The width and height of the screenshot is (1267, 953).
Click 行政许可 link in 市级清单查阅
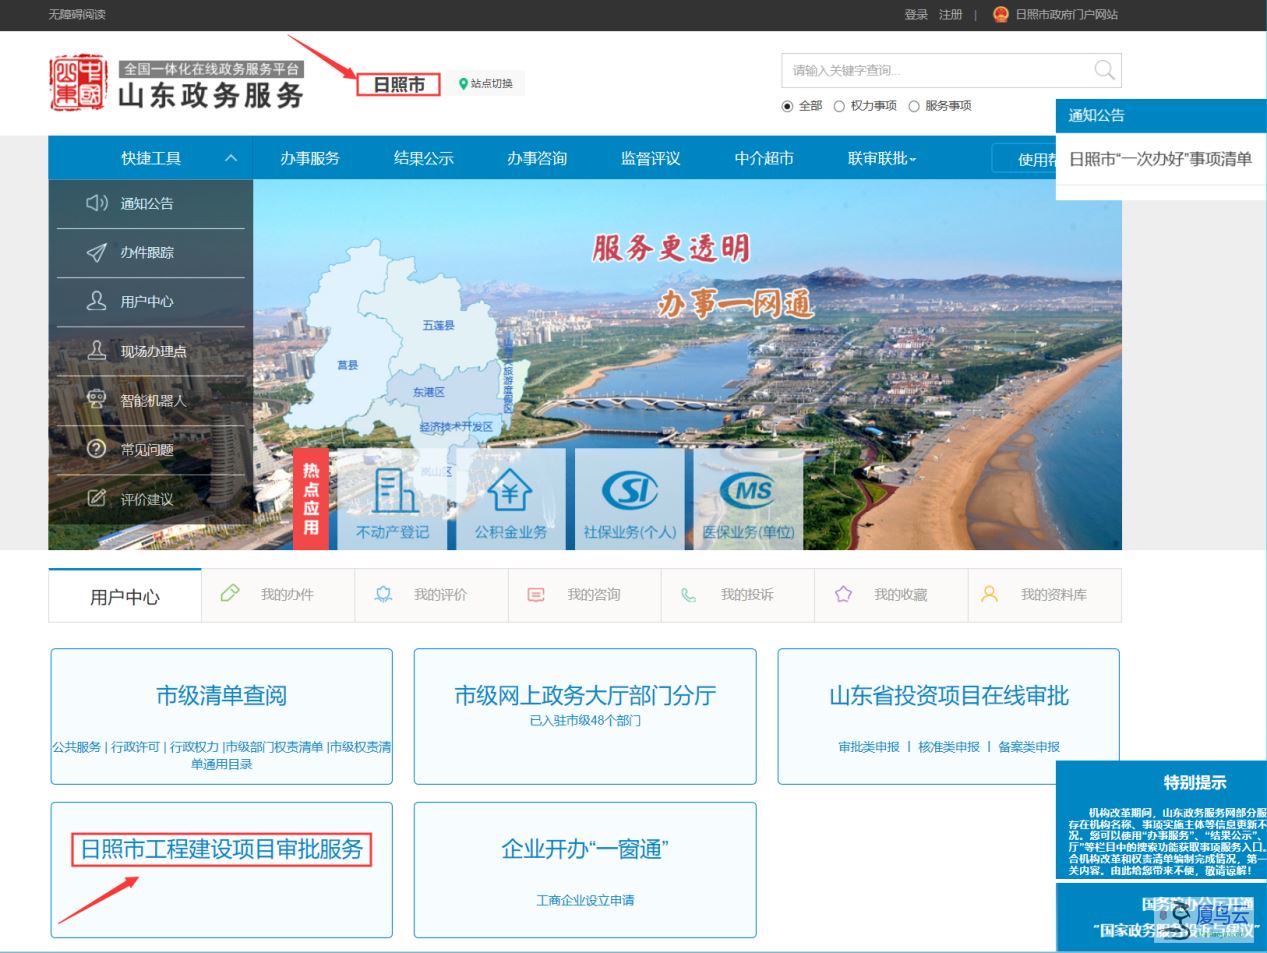(135, 747)
